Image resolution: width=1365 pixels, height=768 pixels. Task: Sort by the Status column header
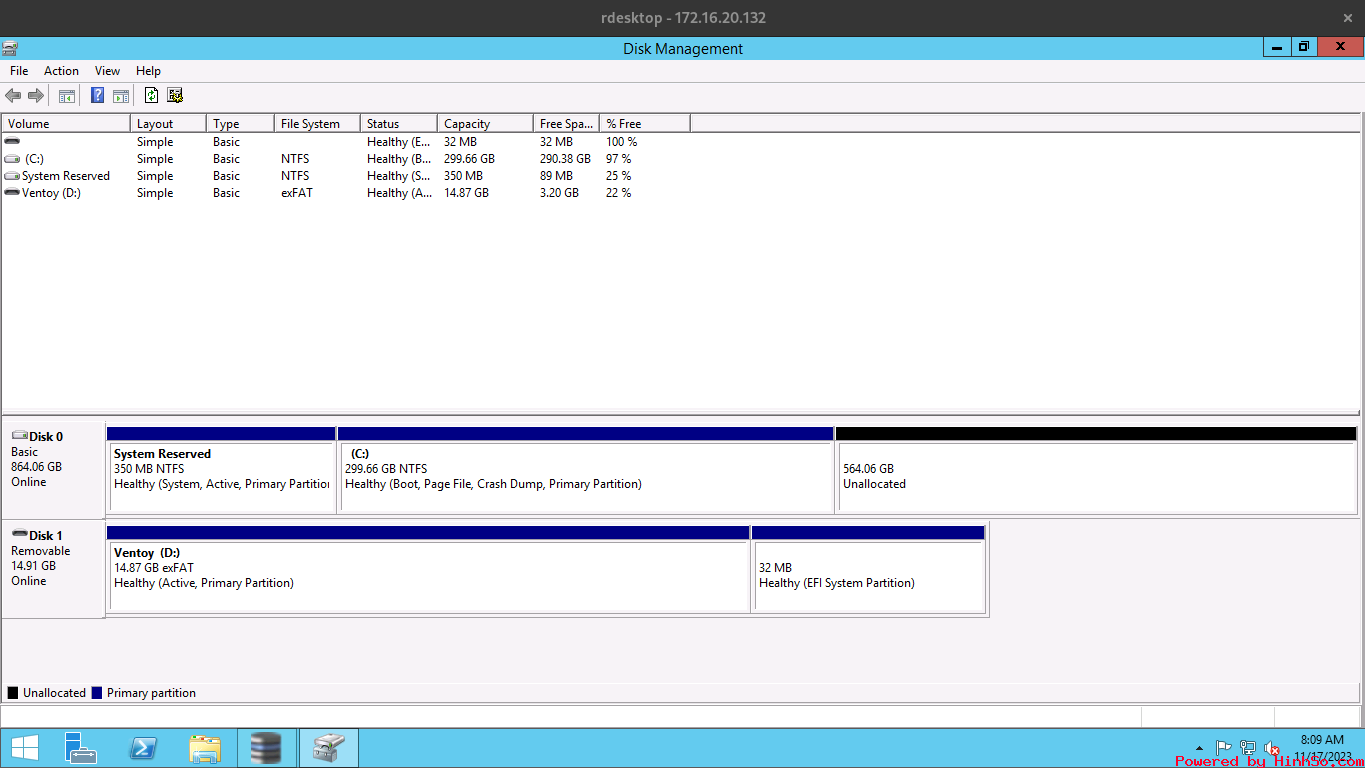399,124
